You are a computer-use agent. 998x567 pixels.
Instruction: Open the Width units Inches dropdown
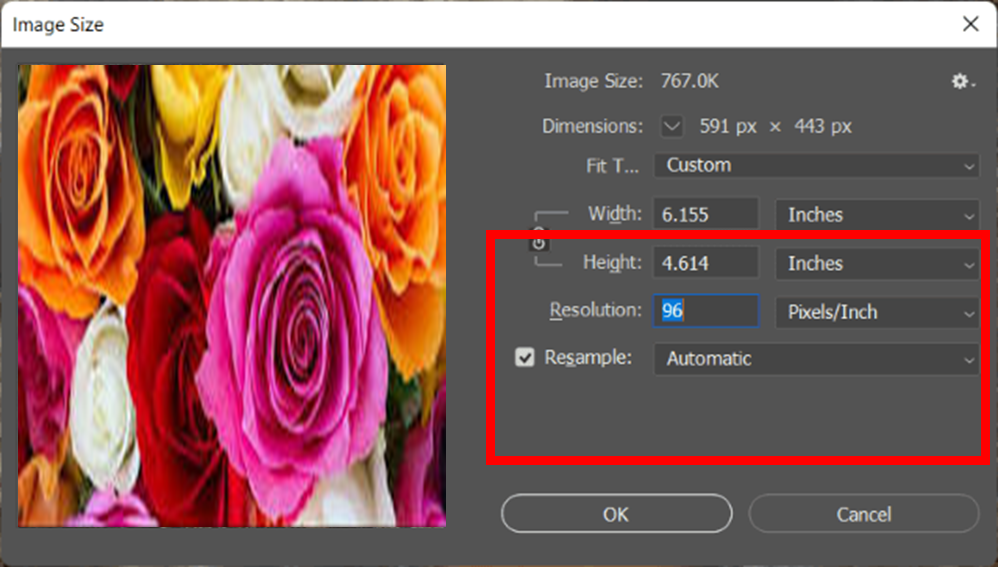click(x=877, y=214)
